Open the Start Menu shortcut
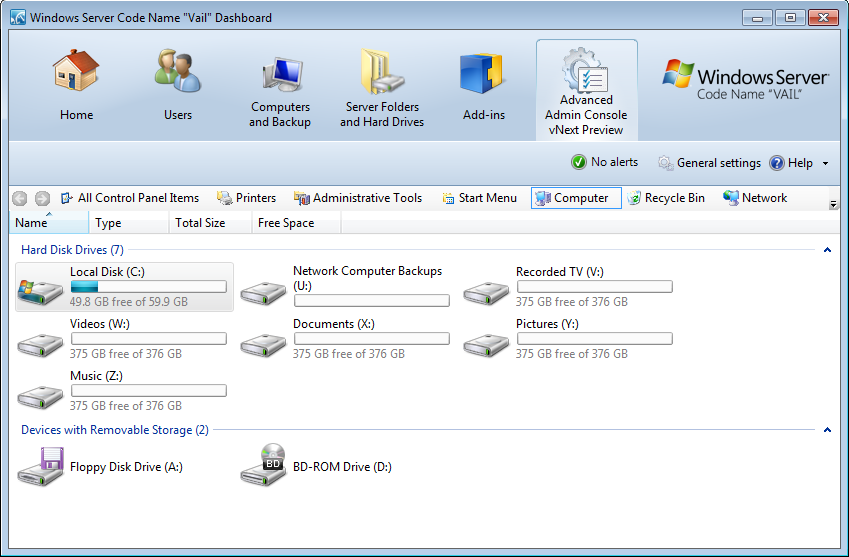Image resolution: width=849 pixels, height=557 pixels. pyautogui.click(x=479, y=198)
